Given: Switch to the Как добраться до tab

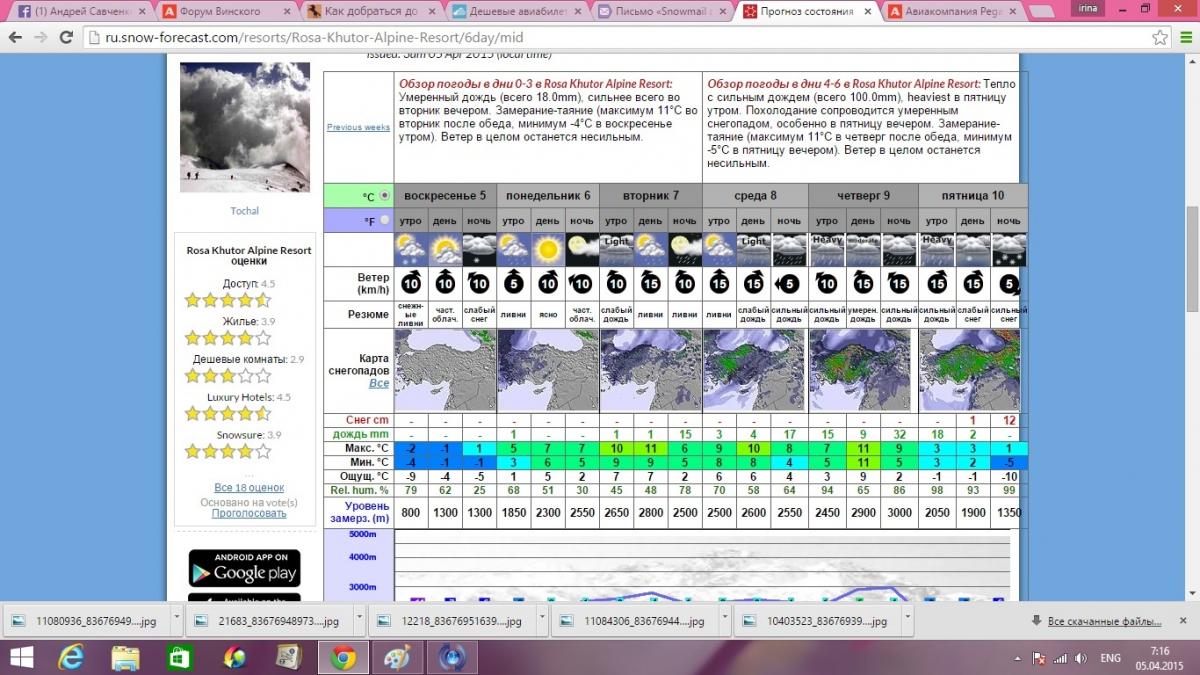Looking at the screenshot, I should pyautogui.click(x=372, y=12).
